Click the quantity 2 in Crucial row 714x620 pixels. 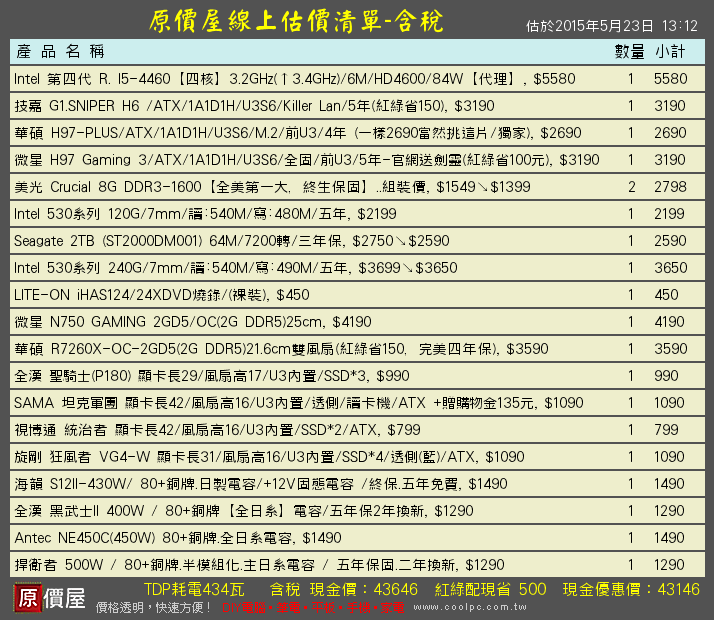pos(632,187)
